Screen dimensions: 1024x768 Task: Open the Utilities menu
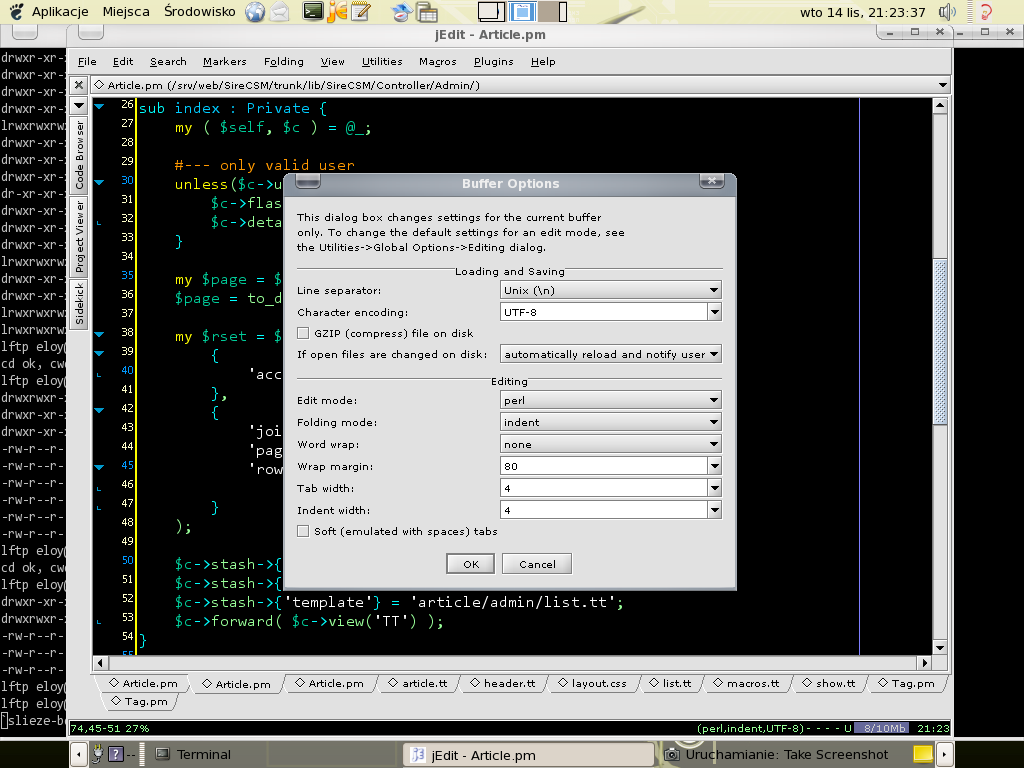point(381,61)
